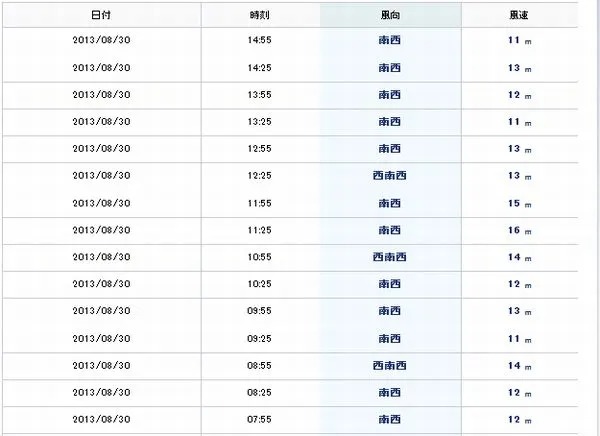Select the 14:55 time cell

click(x=259, y=40)
